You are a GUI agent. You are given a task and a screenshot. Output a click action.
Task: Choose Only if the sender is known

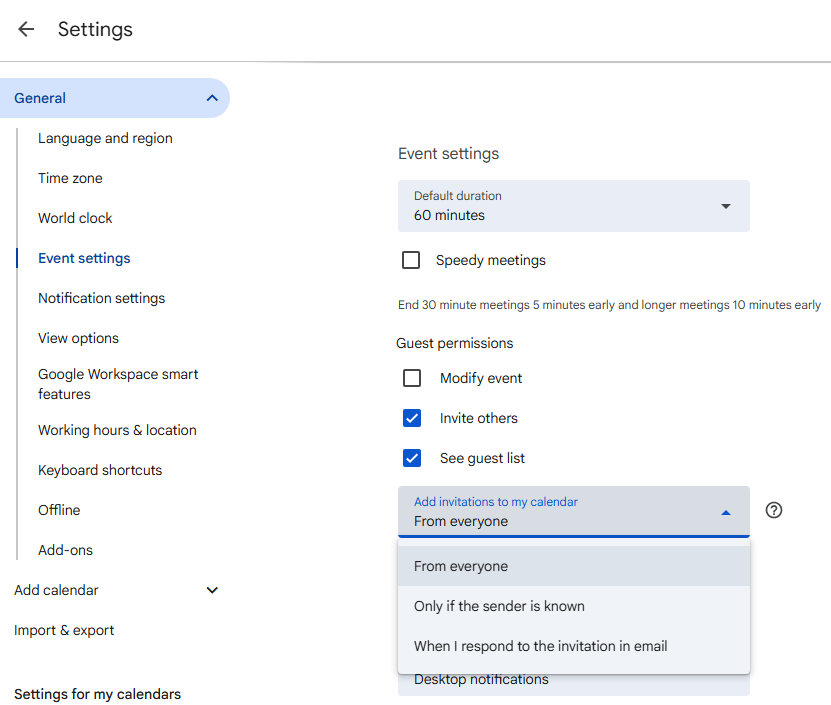click(x=573, y=606)
